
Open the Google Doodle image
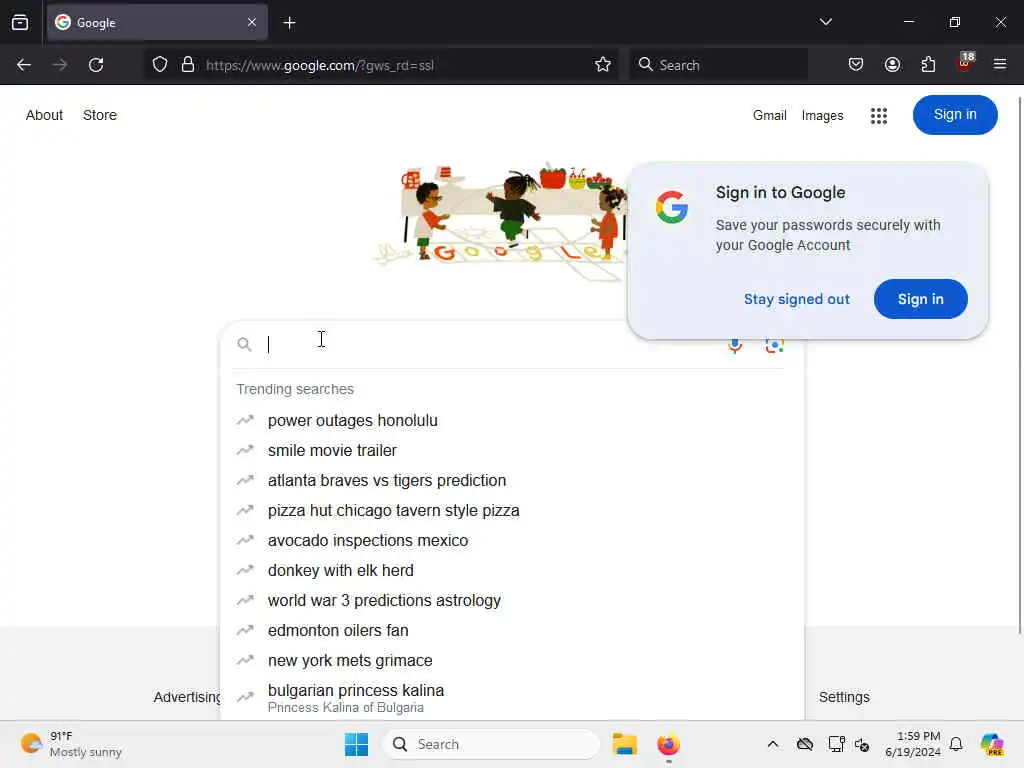pyautogui.click(x=500, y=222)
